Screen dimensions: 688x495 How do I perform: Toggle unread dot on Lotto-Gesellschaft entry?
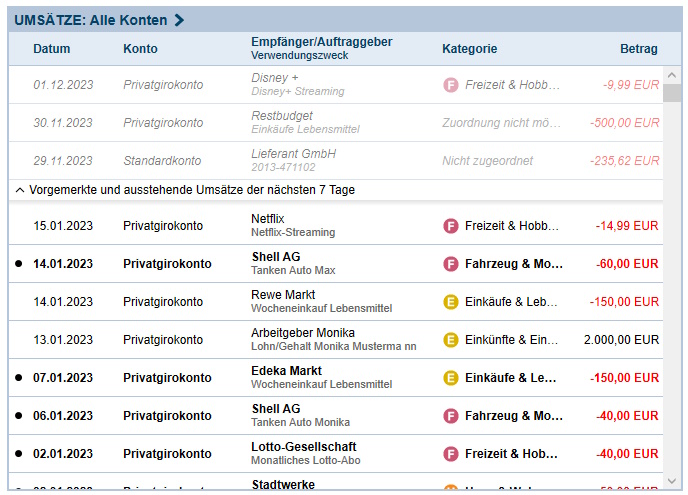18,454
